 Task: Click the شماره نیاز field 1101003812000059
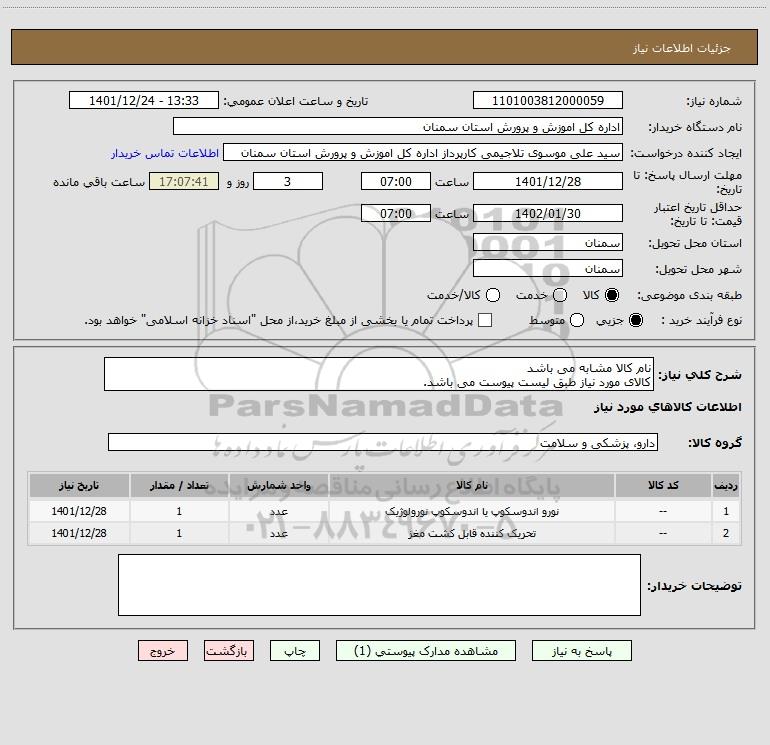click(x=548, y=101)
